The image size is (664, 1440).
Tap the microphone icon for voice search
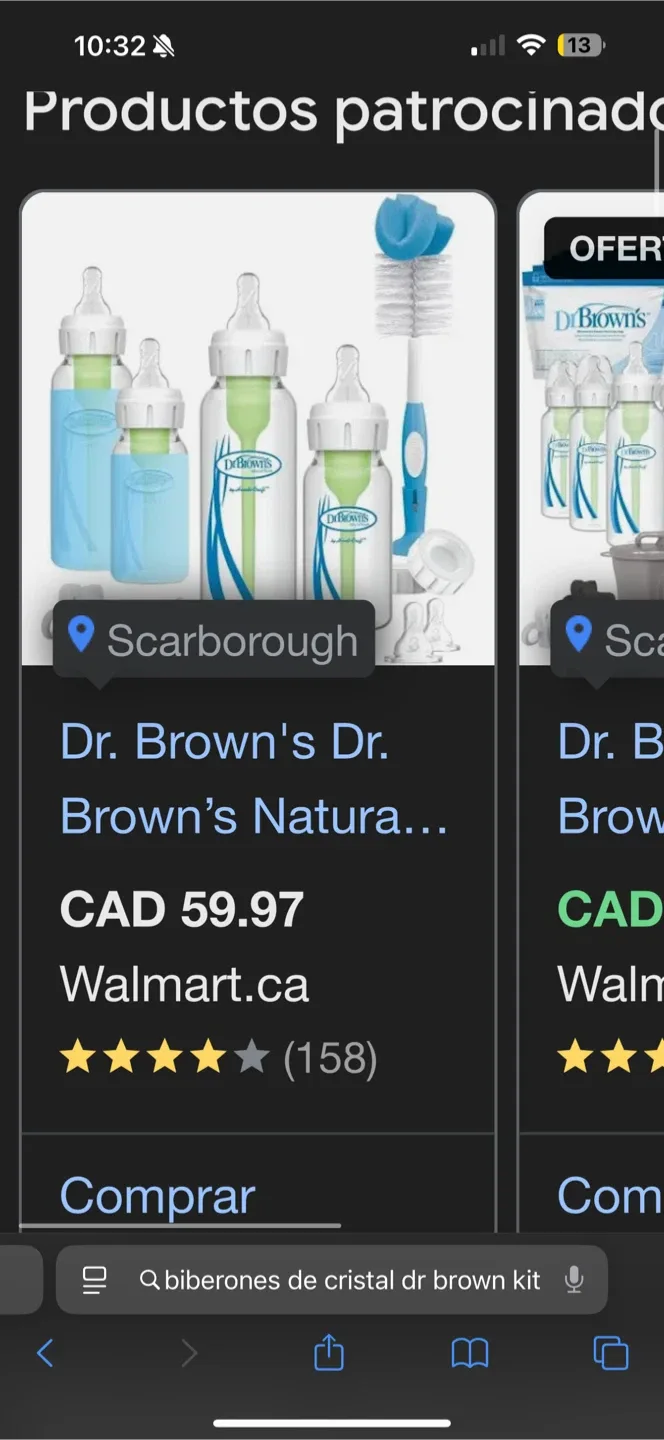pos(570,1281)
